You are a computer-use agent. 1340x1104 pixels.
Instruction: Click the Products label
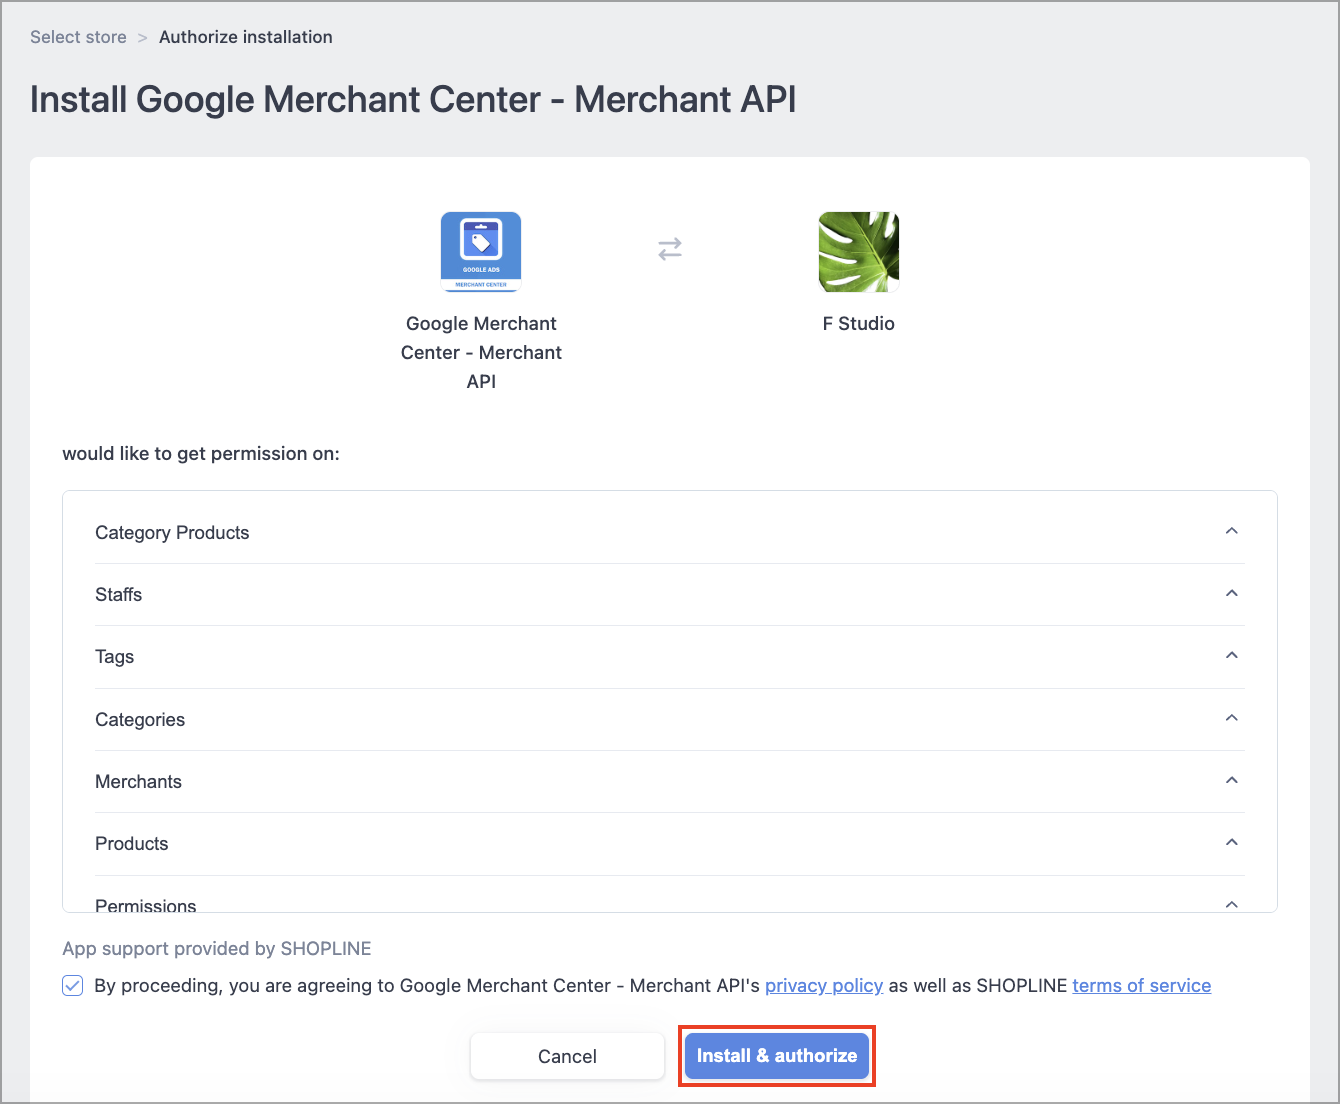pos(132,844)
